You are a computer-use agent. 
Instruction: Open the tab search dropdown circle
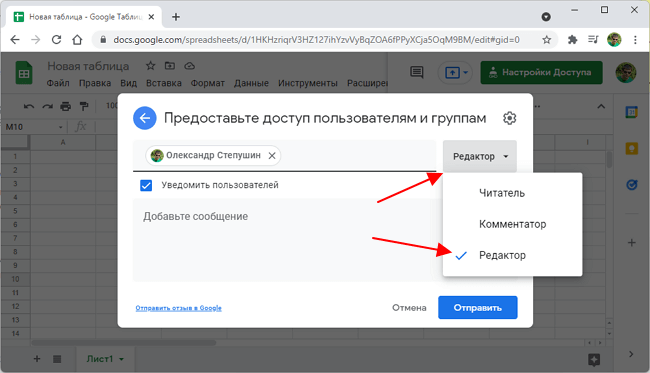point(546,17)
